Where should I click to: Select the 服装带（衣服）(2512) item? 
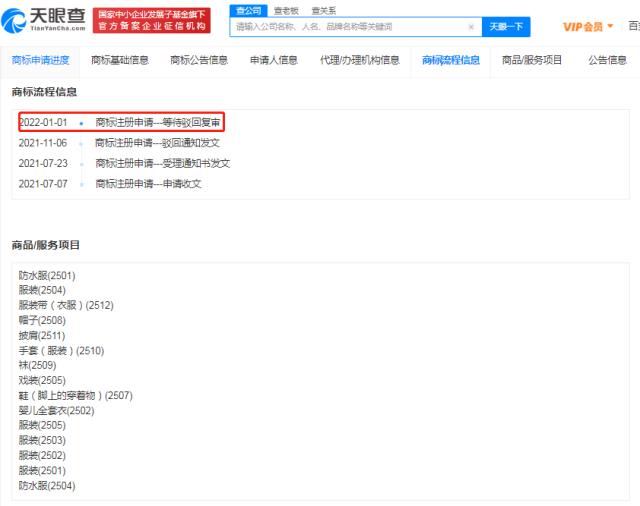(66, 305)
